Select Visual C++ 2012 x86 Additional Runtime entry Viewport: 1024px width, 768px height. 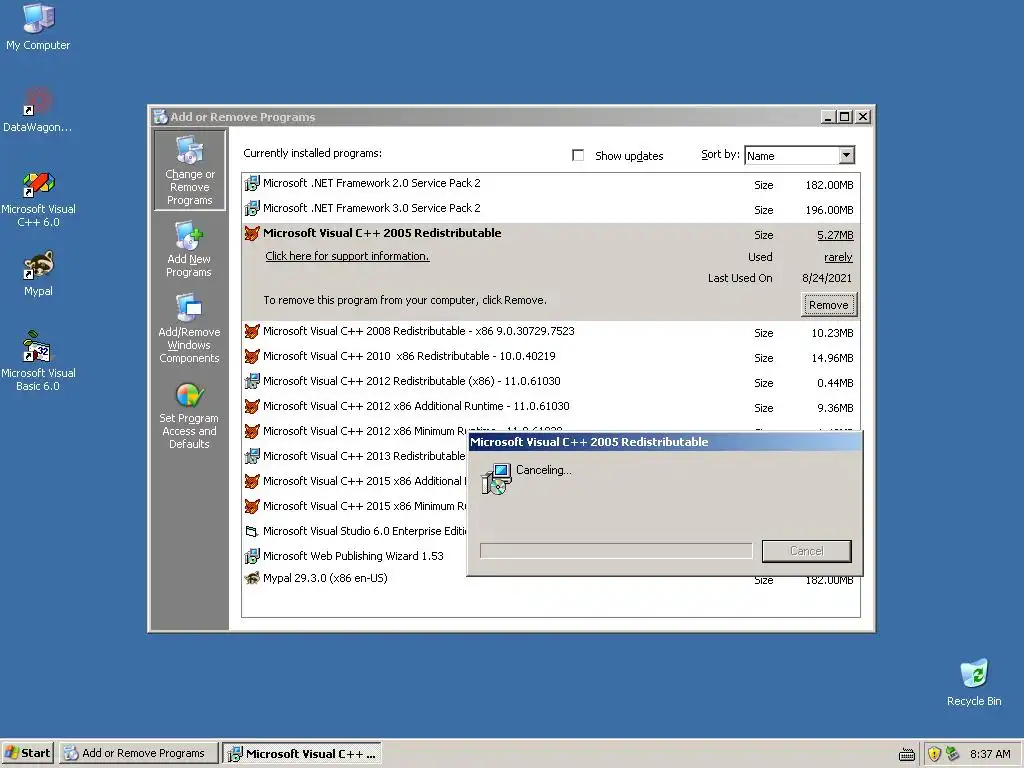pos(551,407)
